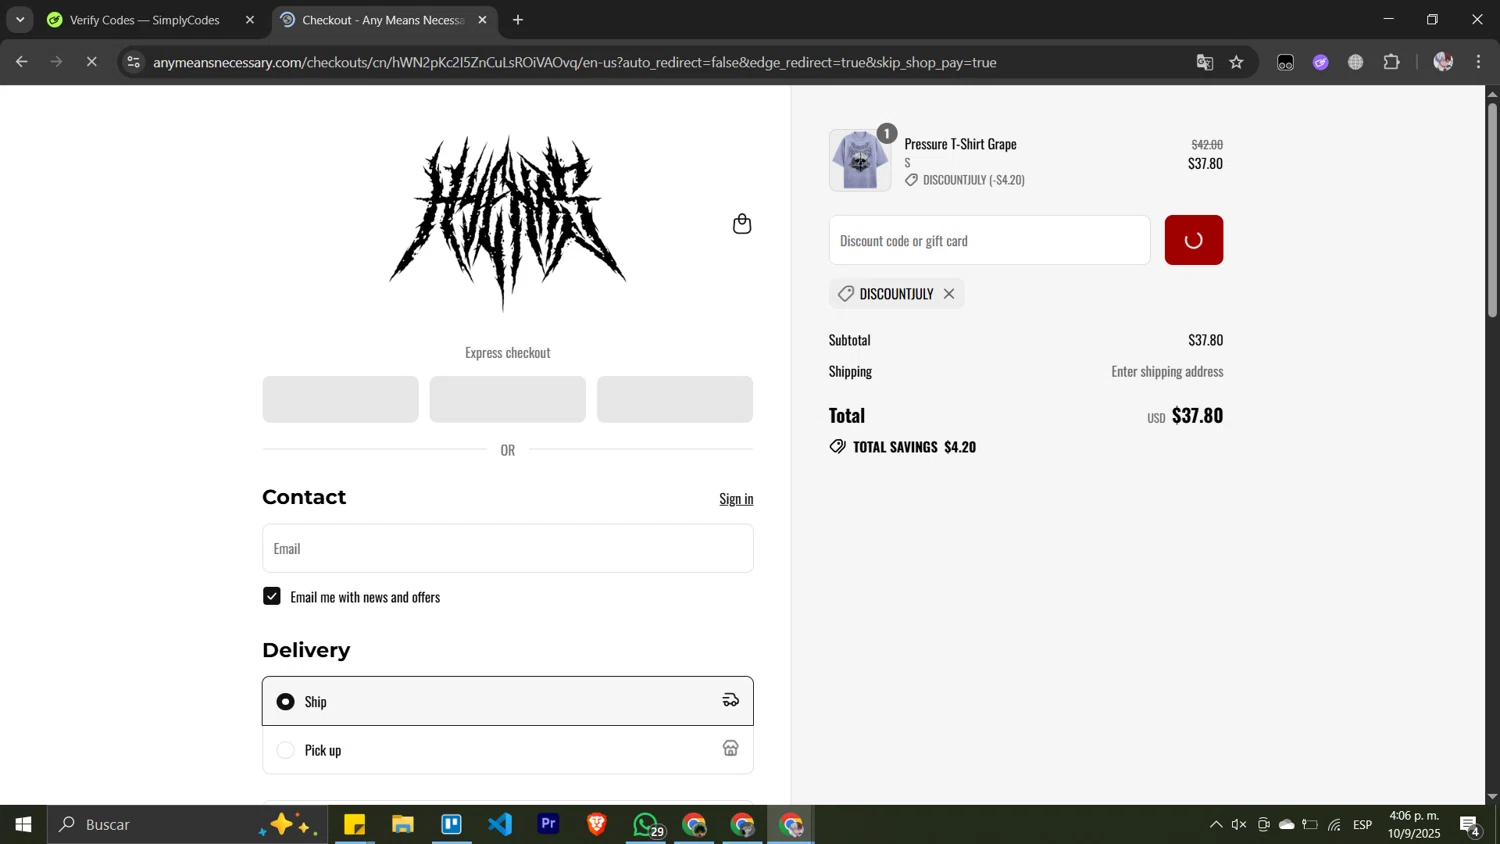Screen dimensions: 1500x844
Task: Click the Enter shipping address text
Action: click(1167, 371)
